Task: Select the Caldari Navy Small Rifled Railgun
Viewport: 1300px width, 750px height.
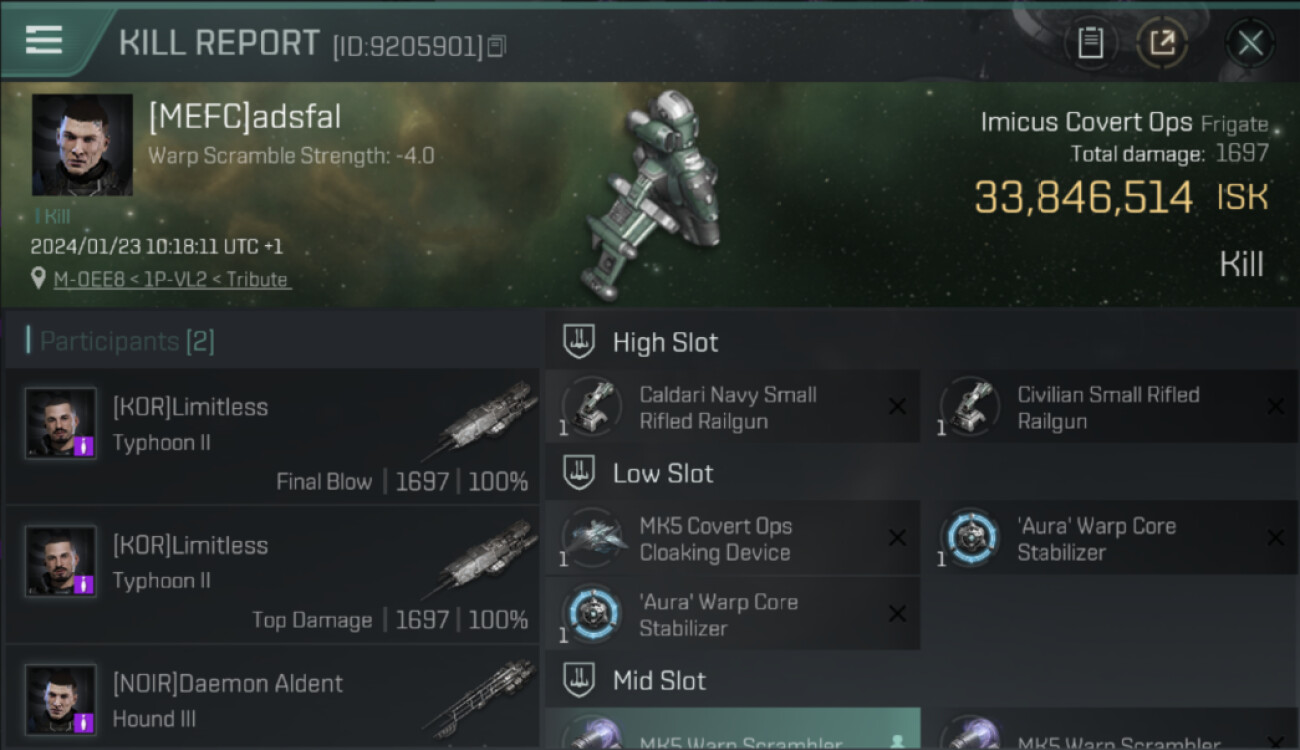Action: coord(733,407)
